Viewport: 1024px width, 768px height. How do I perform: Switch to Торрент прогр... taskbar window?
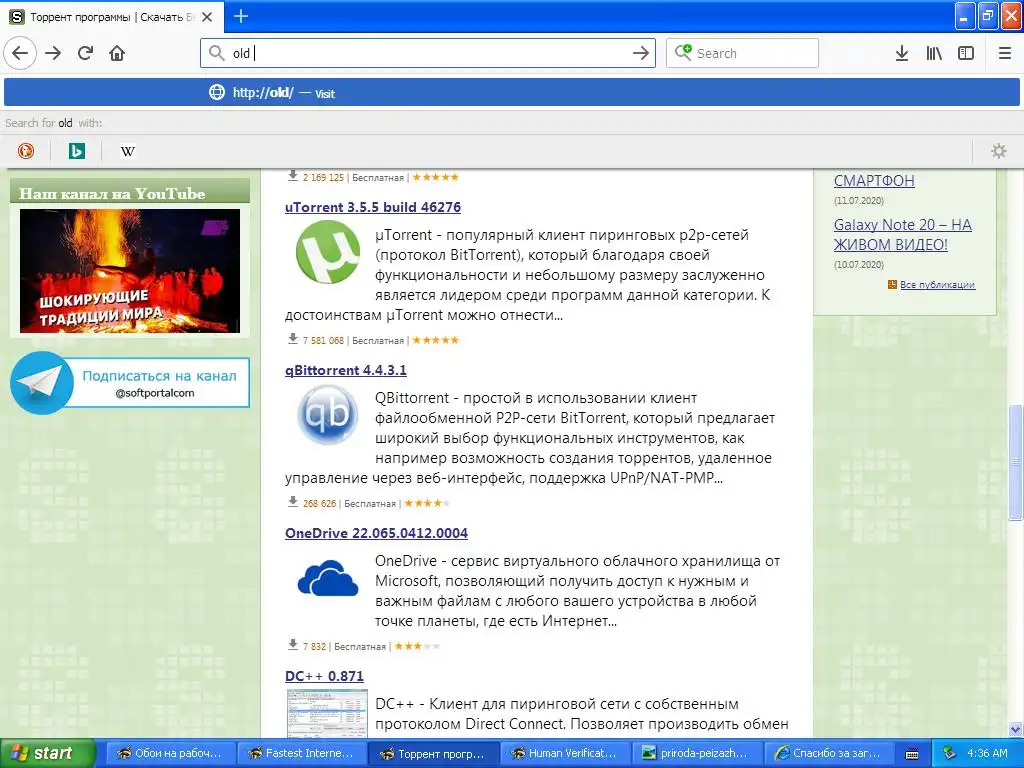pos(432,754)
